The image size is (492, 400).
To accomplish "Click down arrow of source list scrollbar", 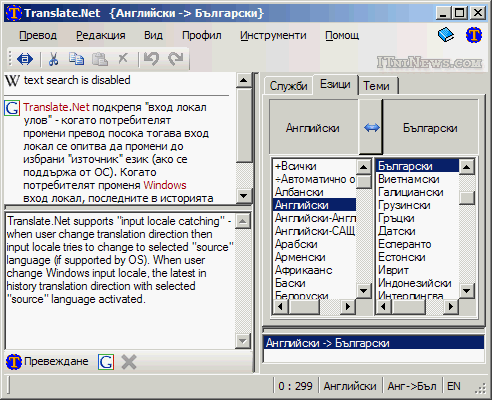I will click(363, 291).
